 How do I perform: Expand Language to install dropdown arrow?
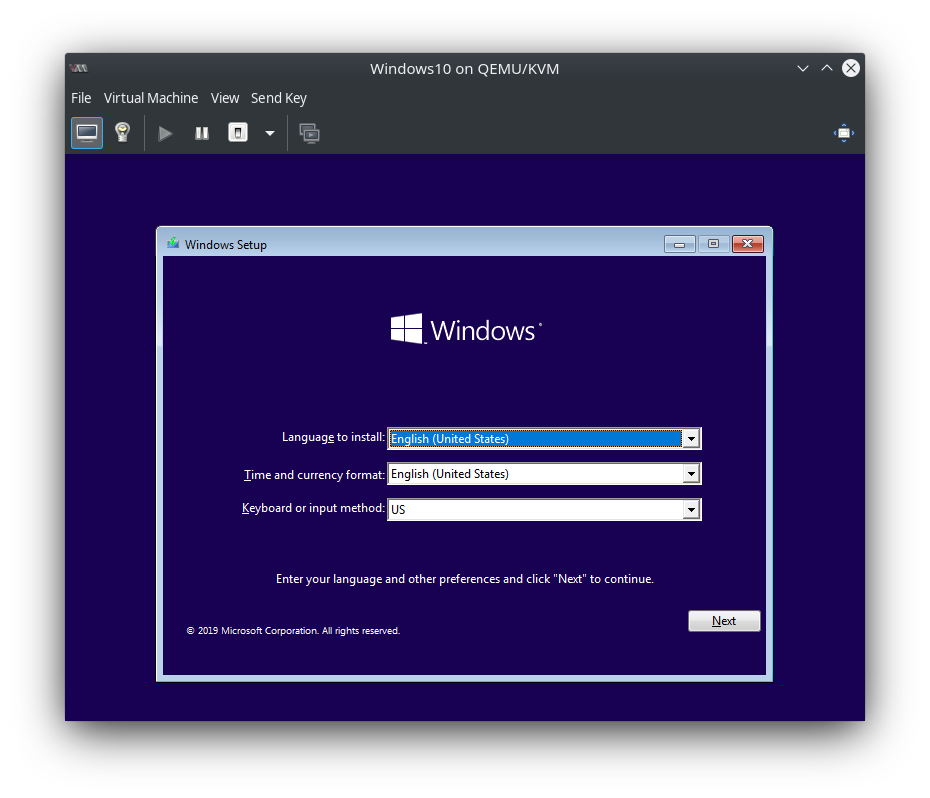click(691, 438)
